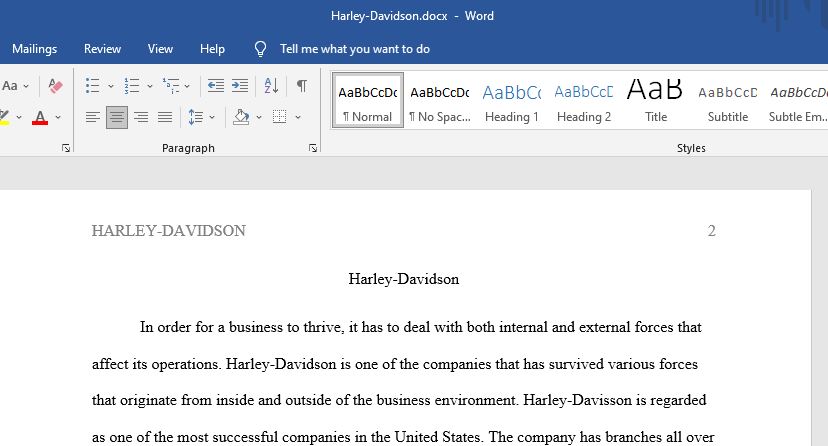This screenshot has height=446, width=828.
Task: Open the Mailings ribbon tab
Action: pyautogui.click(x=34, y=49)
